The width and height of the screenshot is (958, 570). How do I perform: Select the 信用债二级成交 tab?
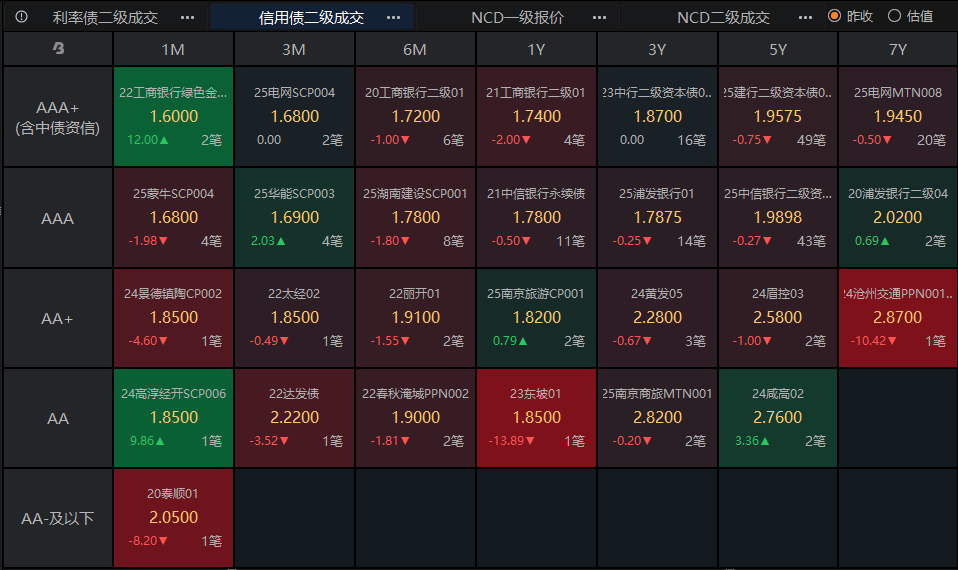coord(311,17)
